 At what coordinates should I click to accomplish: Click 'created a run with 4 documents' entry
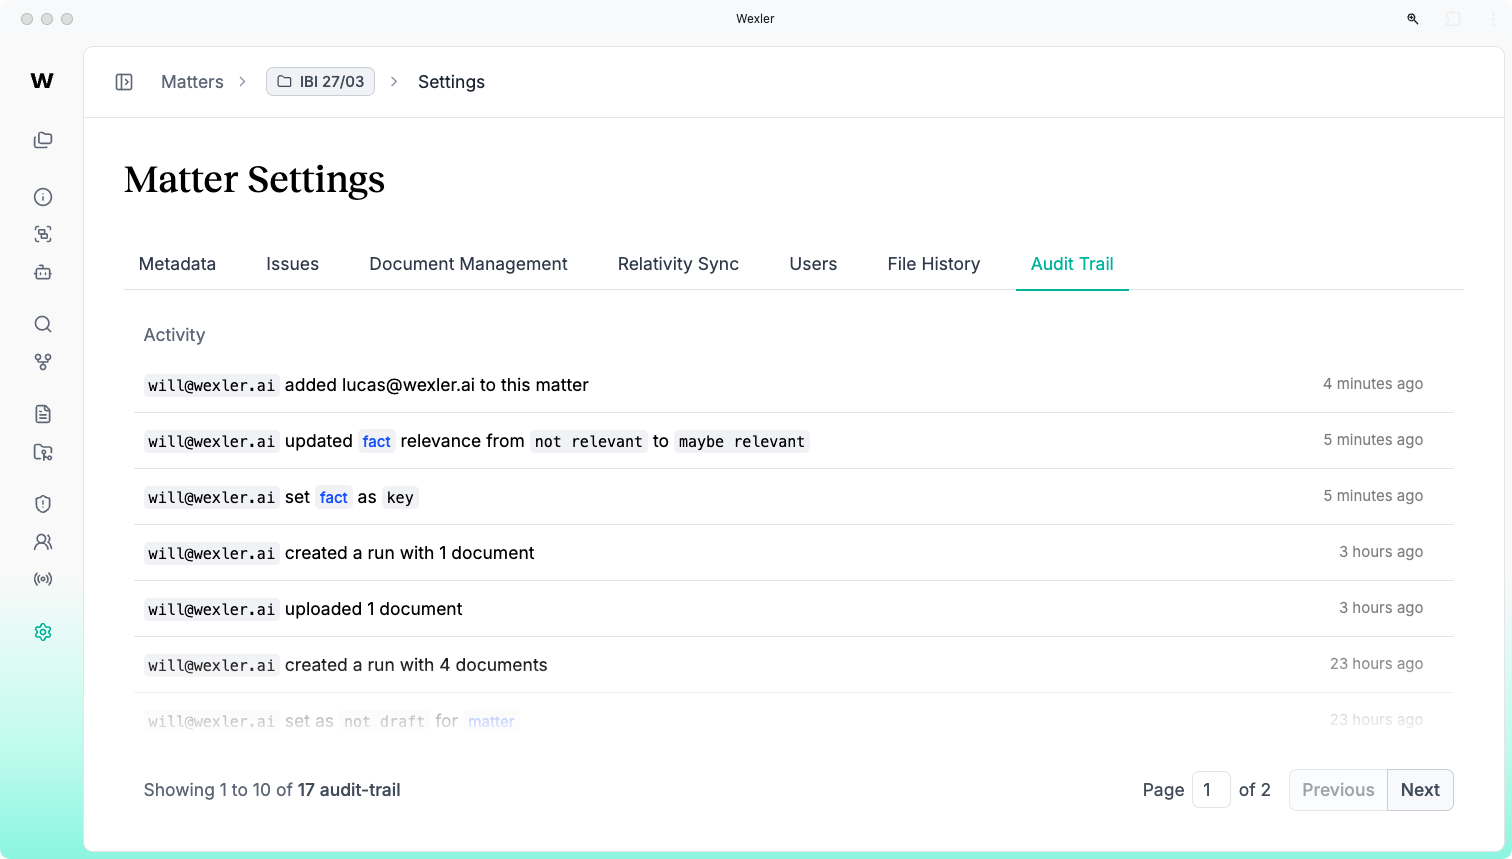click(x=416, y=665)
